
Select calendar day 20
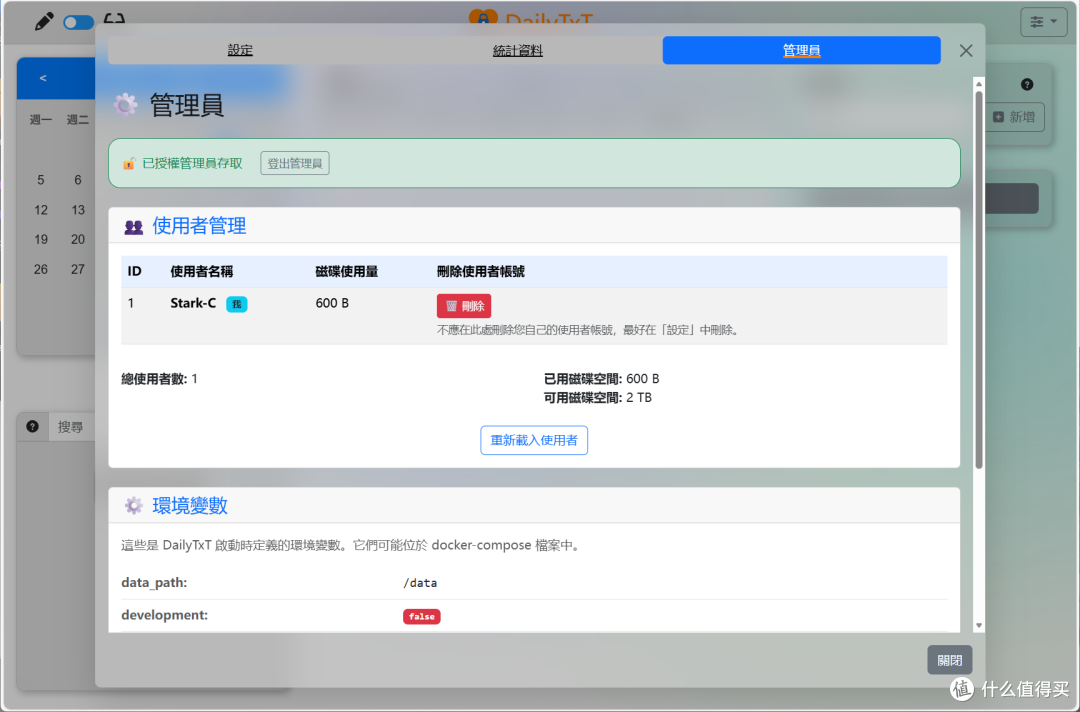78,240
